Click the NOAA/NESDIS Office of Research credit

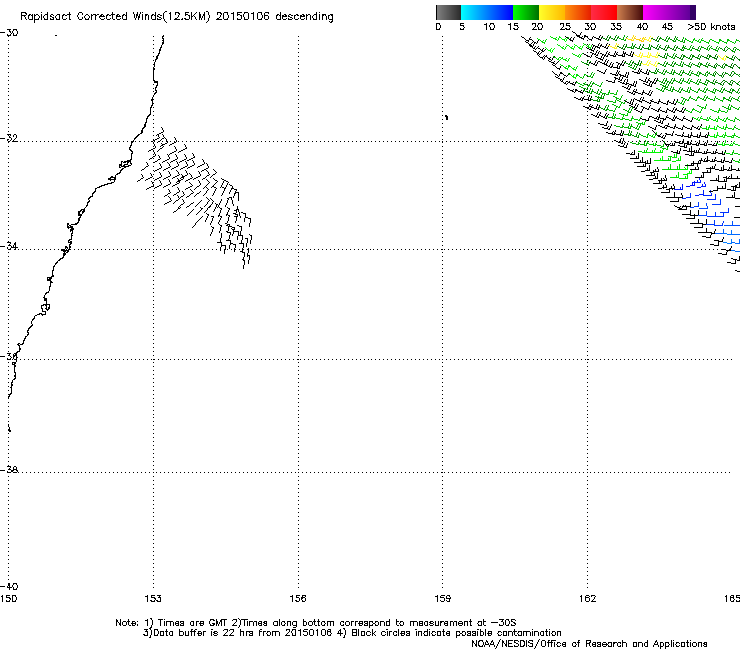point(589,644)
